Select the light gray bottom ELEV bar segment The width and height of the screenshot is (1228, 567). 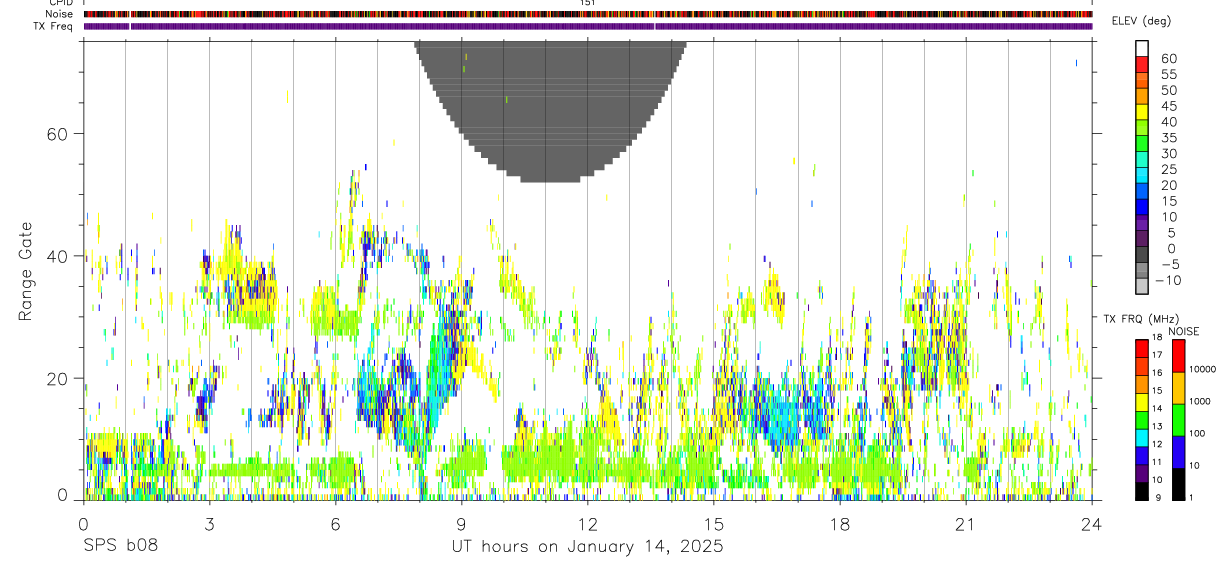click(1143, 285)
